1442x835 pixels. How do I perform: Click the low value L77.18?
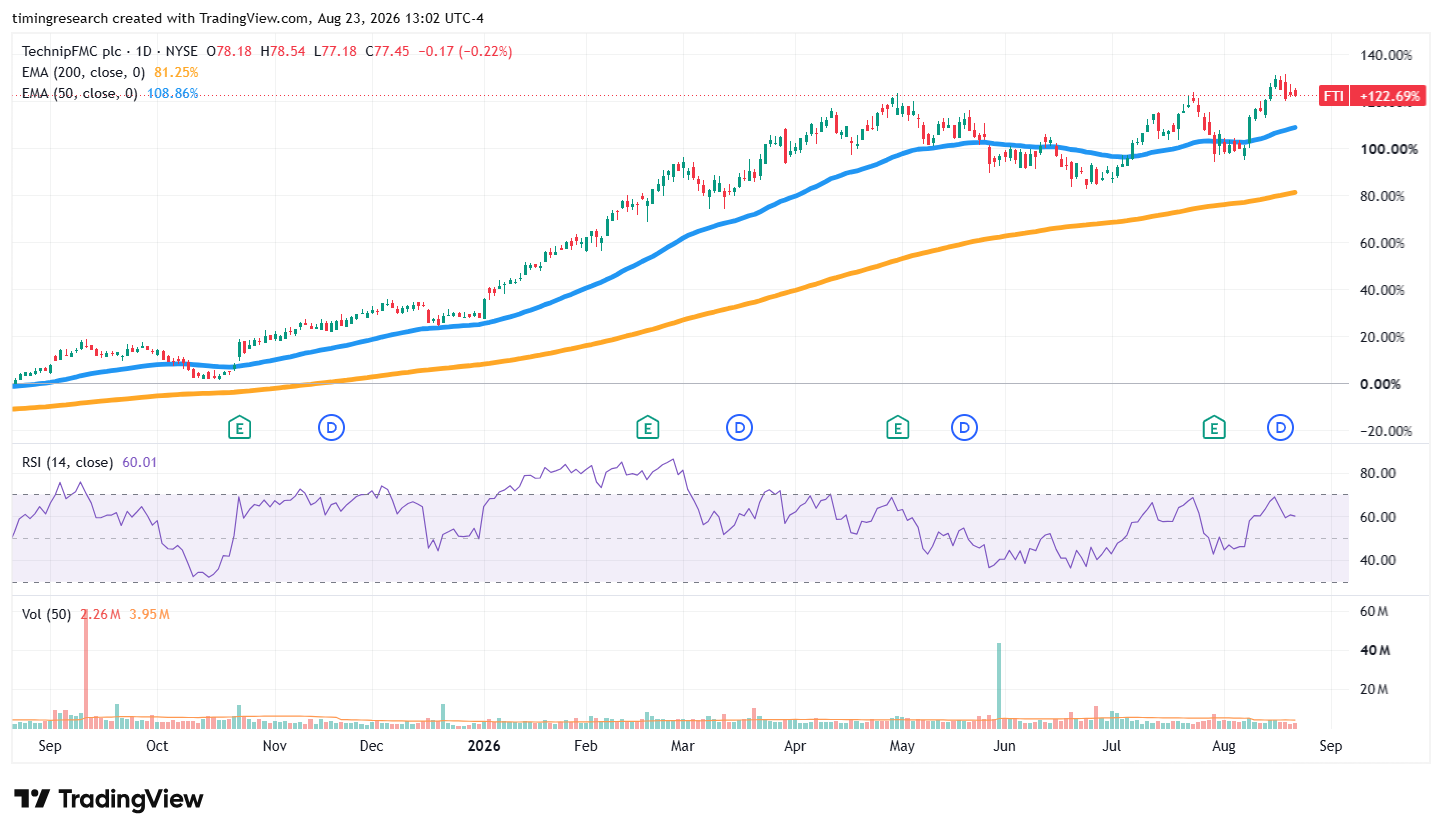pos(336,51)
